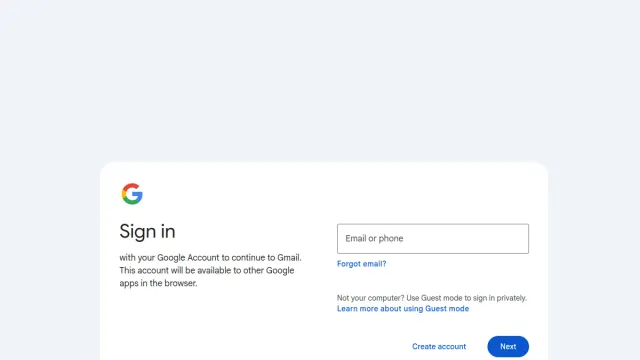Open the Forgot email? link
Viewport: 640px width, 360px height.
tap(362, 264)
